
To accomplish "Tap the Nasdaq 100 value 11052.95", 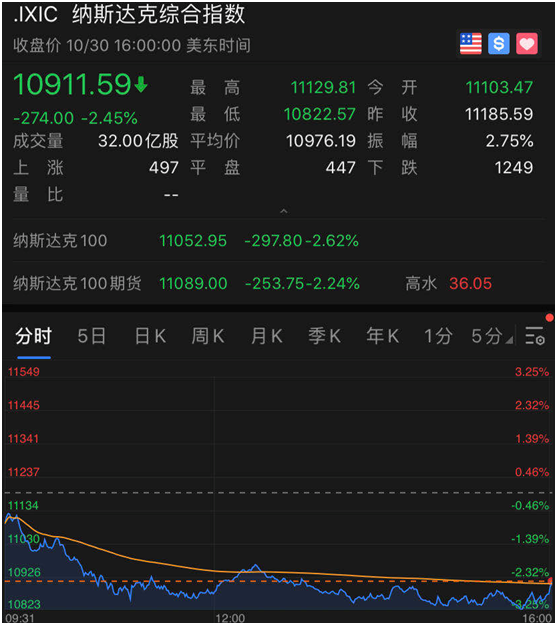I will pyautogui.click(x=193, y=241).
